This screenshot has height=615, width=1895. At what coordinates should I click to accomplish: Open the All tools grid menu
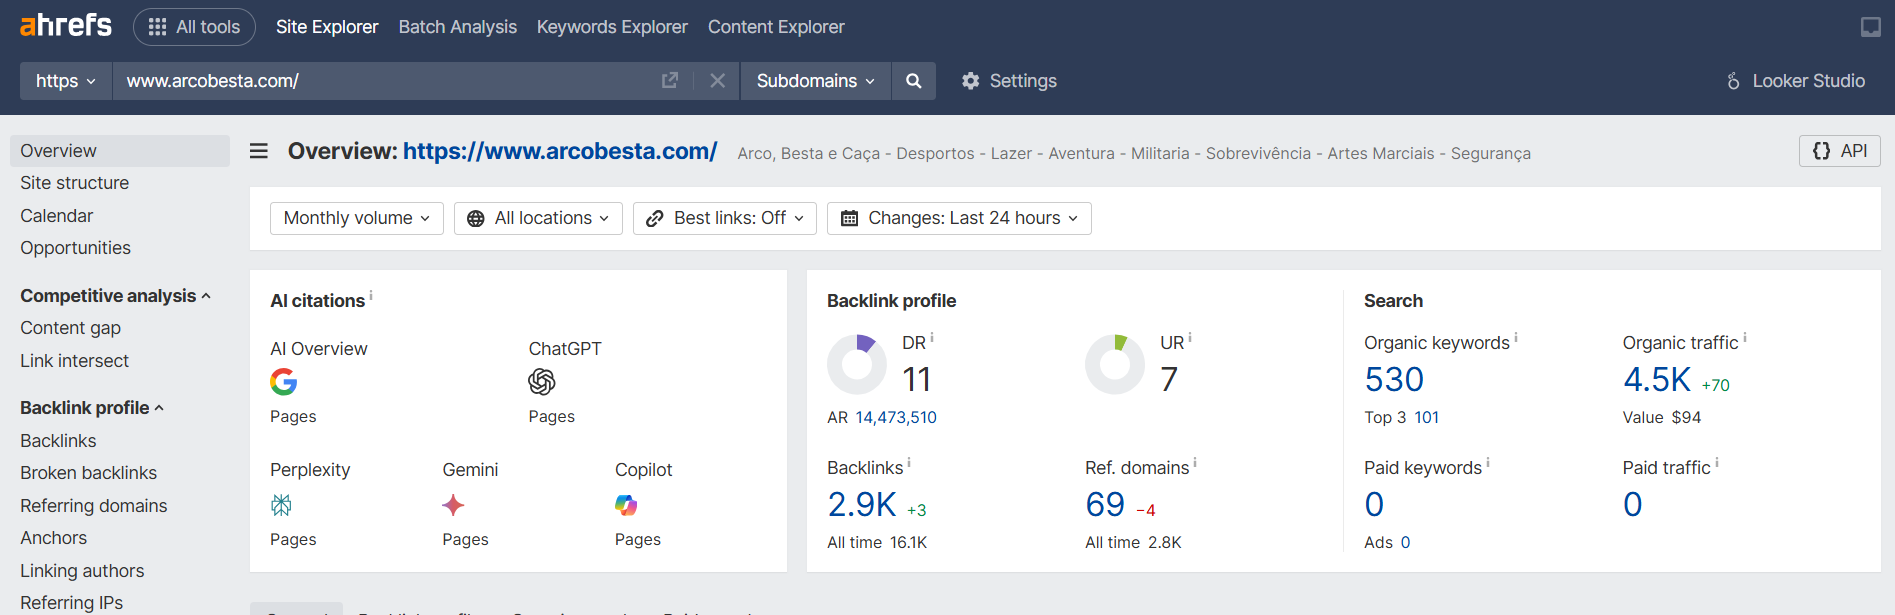point(194,27)
